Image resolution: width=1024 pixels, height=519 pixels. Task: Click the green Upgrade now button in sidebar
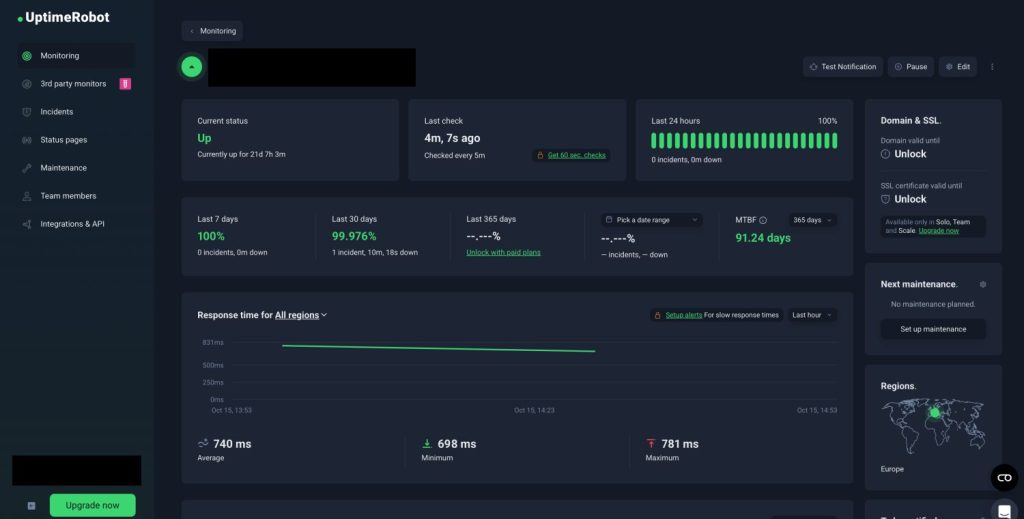pos(93,505)
